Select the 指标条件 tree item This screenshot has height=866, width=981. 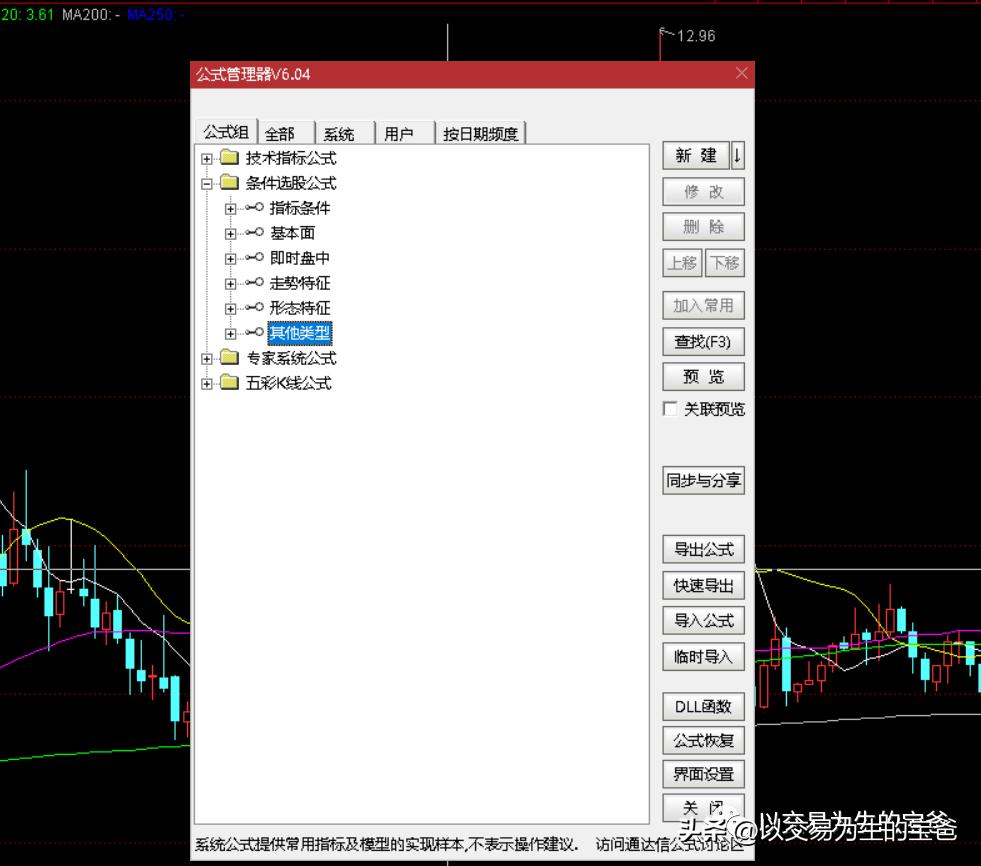300,208
